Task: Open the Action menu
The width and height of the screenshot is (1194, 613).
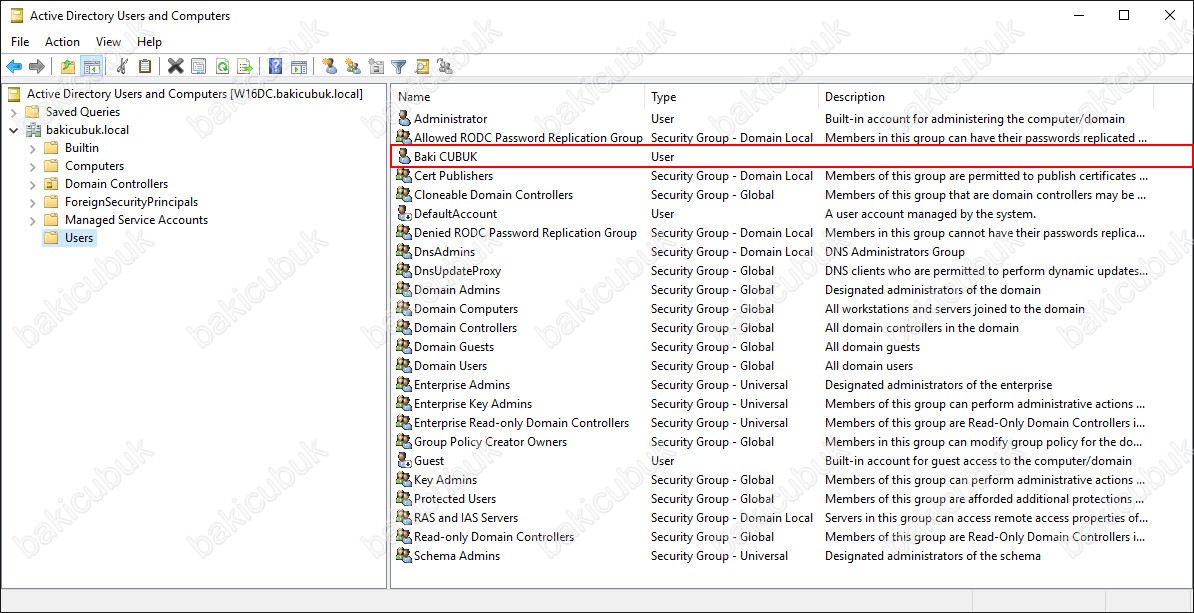Action: pyautogui.click(x=62, y=42)
